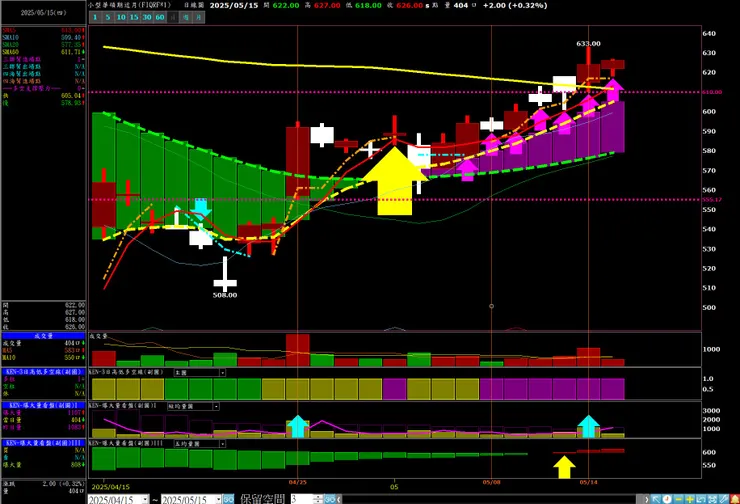This screenshot has height=504, width=740.
Task: Click the 633.00 high price label
Action: pos(588,43)
